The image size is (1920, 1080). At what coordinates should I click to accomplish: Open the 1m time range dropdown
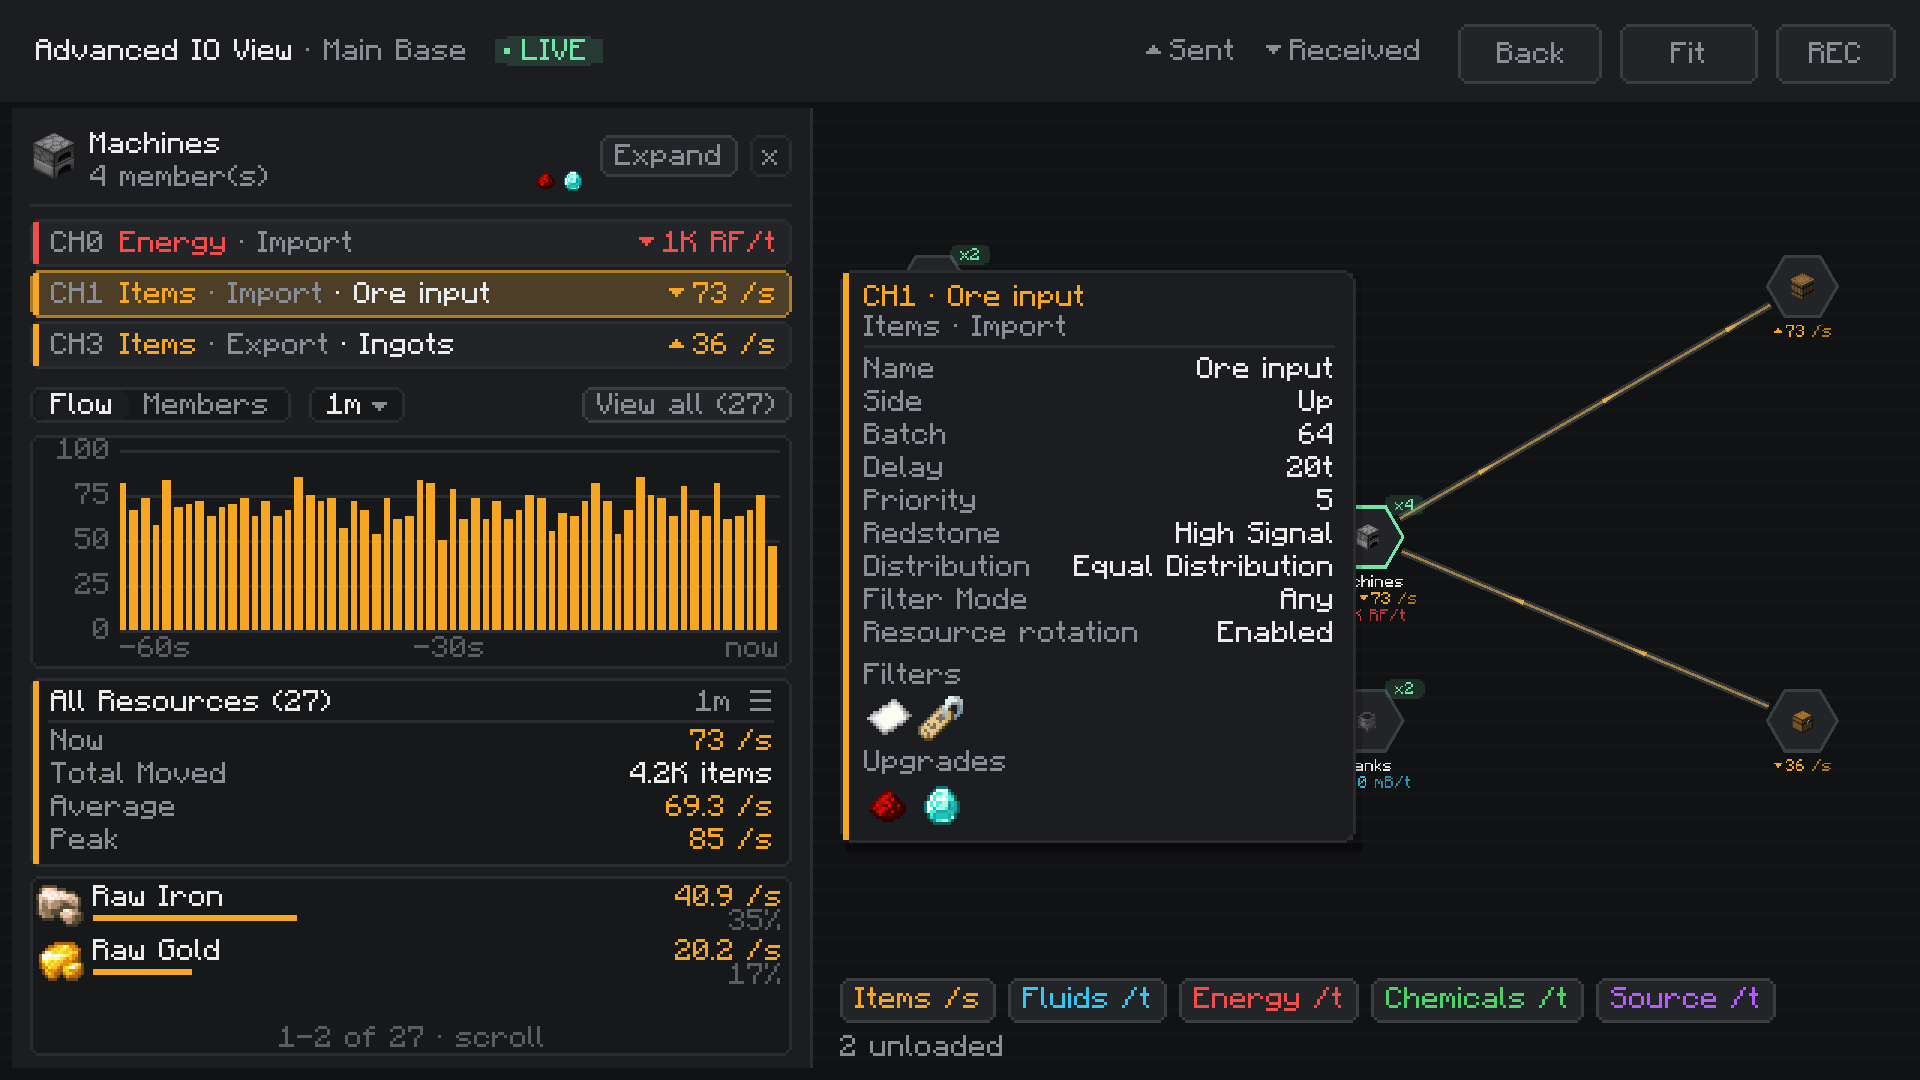356,404
